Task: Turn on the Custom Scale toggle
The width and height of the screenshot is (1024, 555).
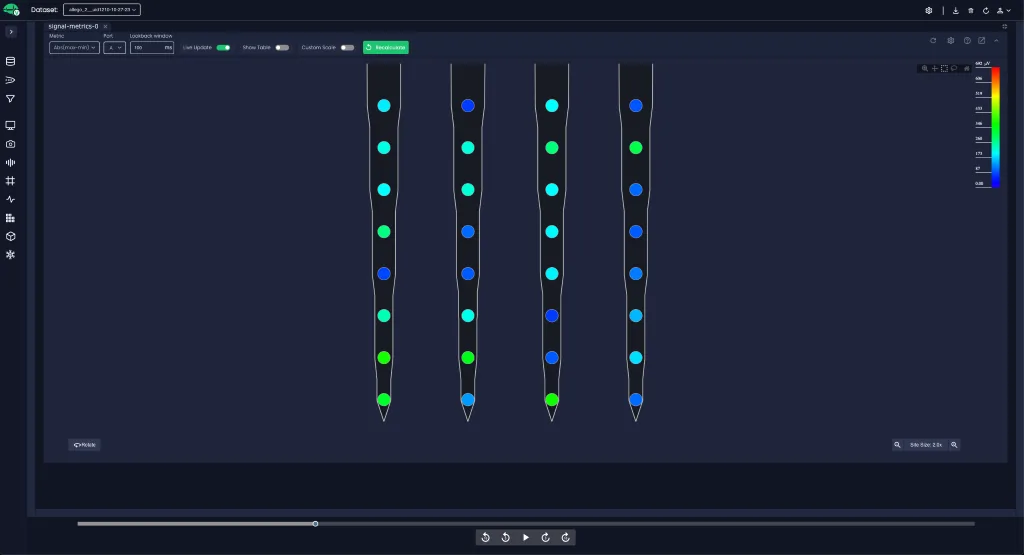Action: (347, 48)
